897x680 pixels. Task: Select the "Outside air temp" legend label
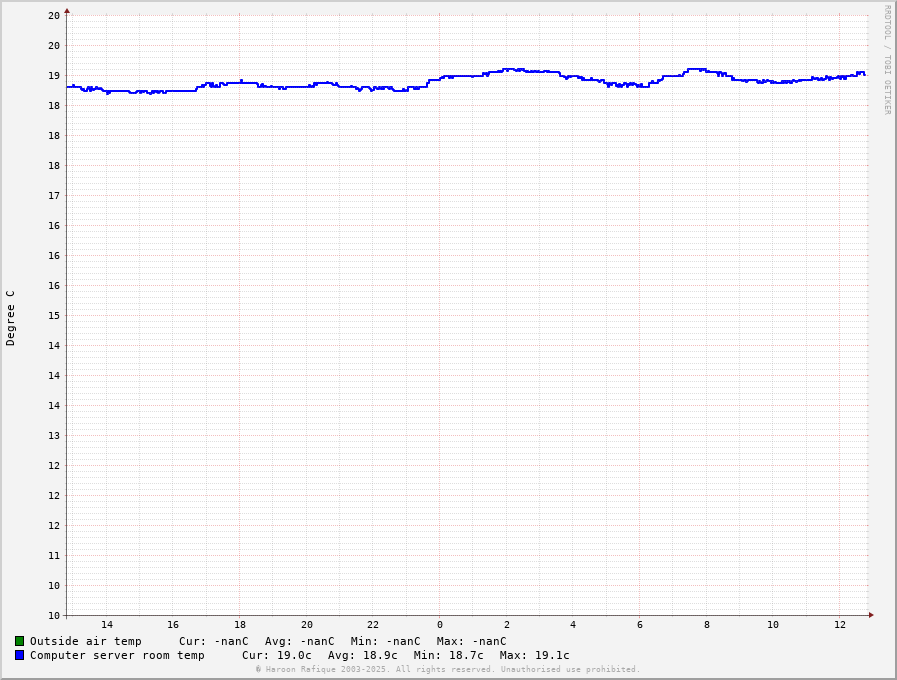(85, 641)
